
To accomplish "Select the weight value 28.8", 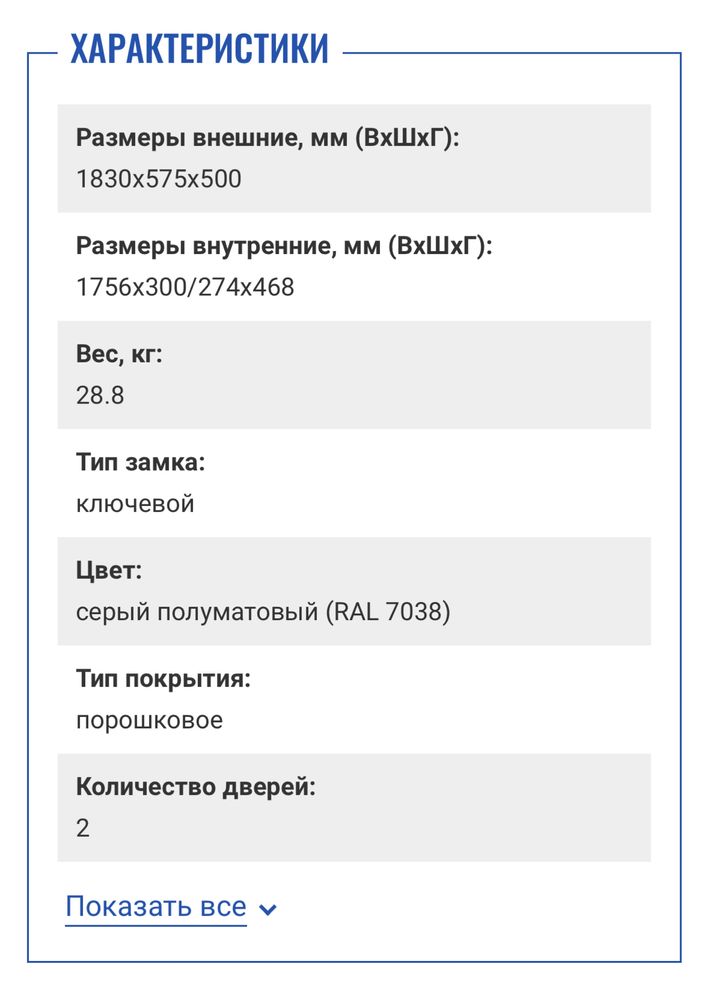I will click(100, 395).
